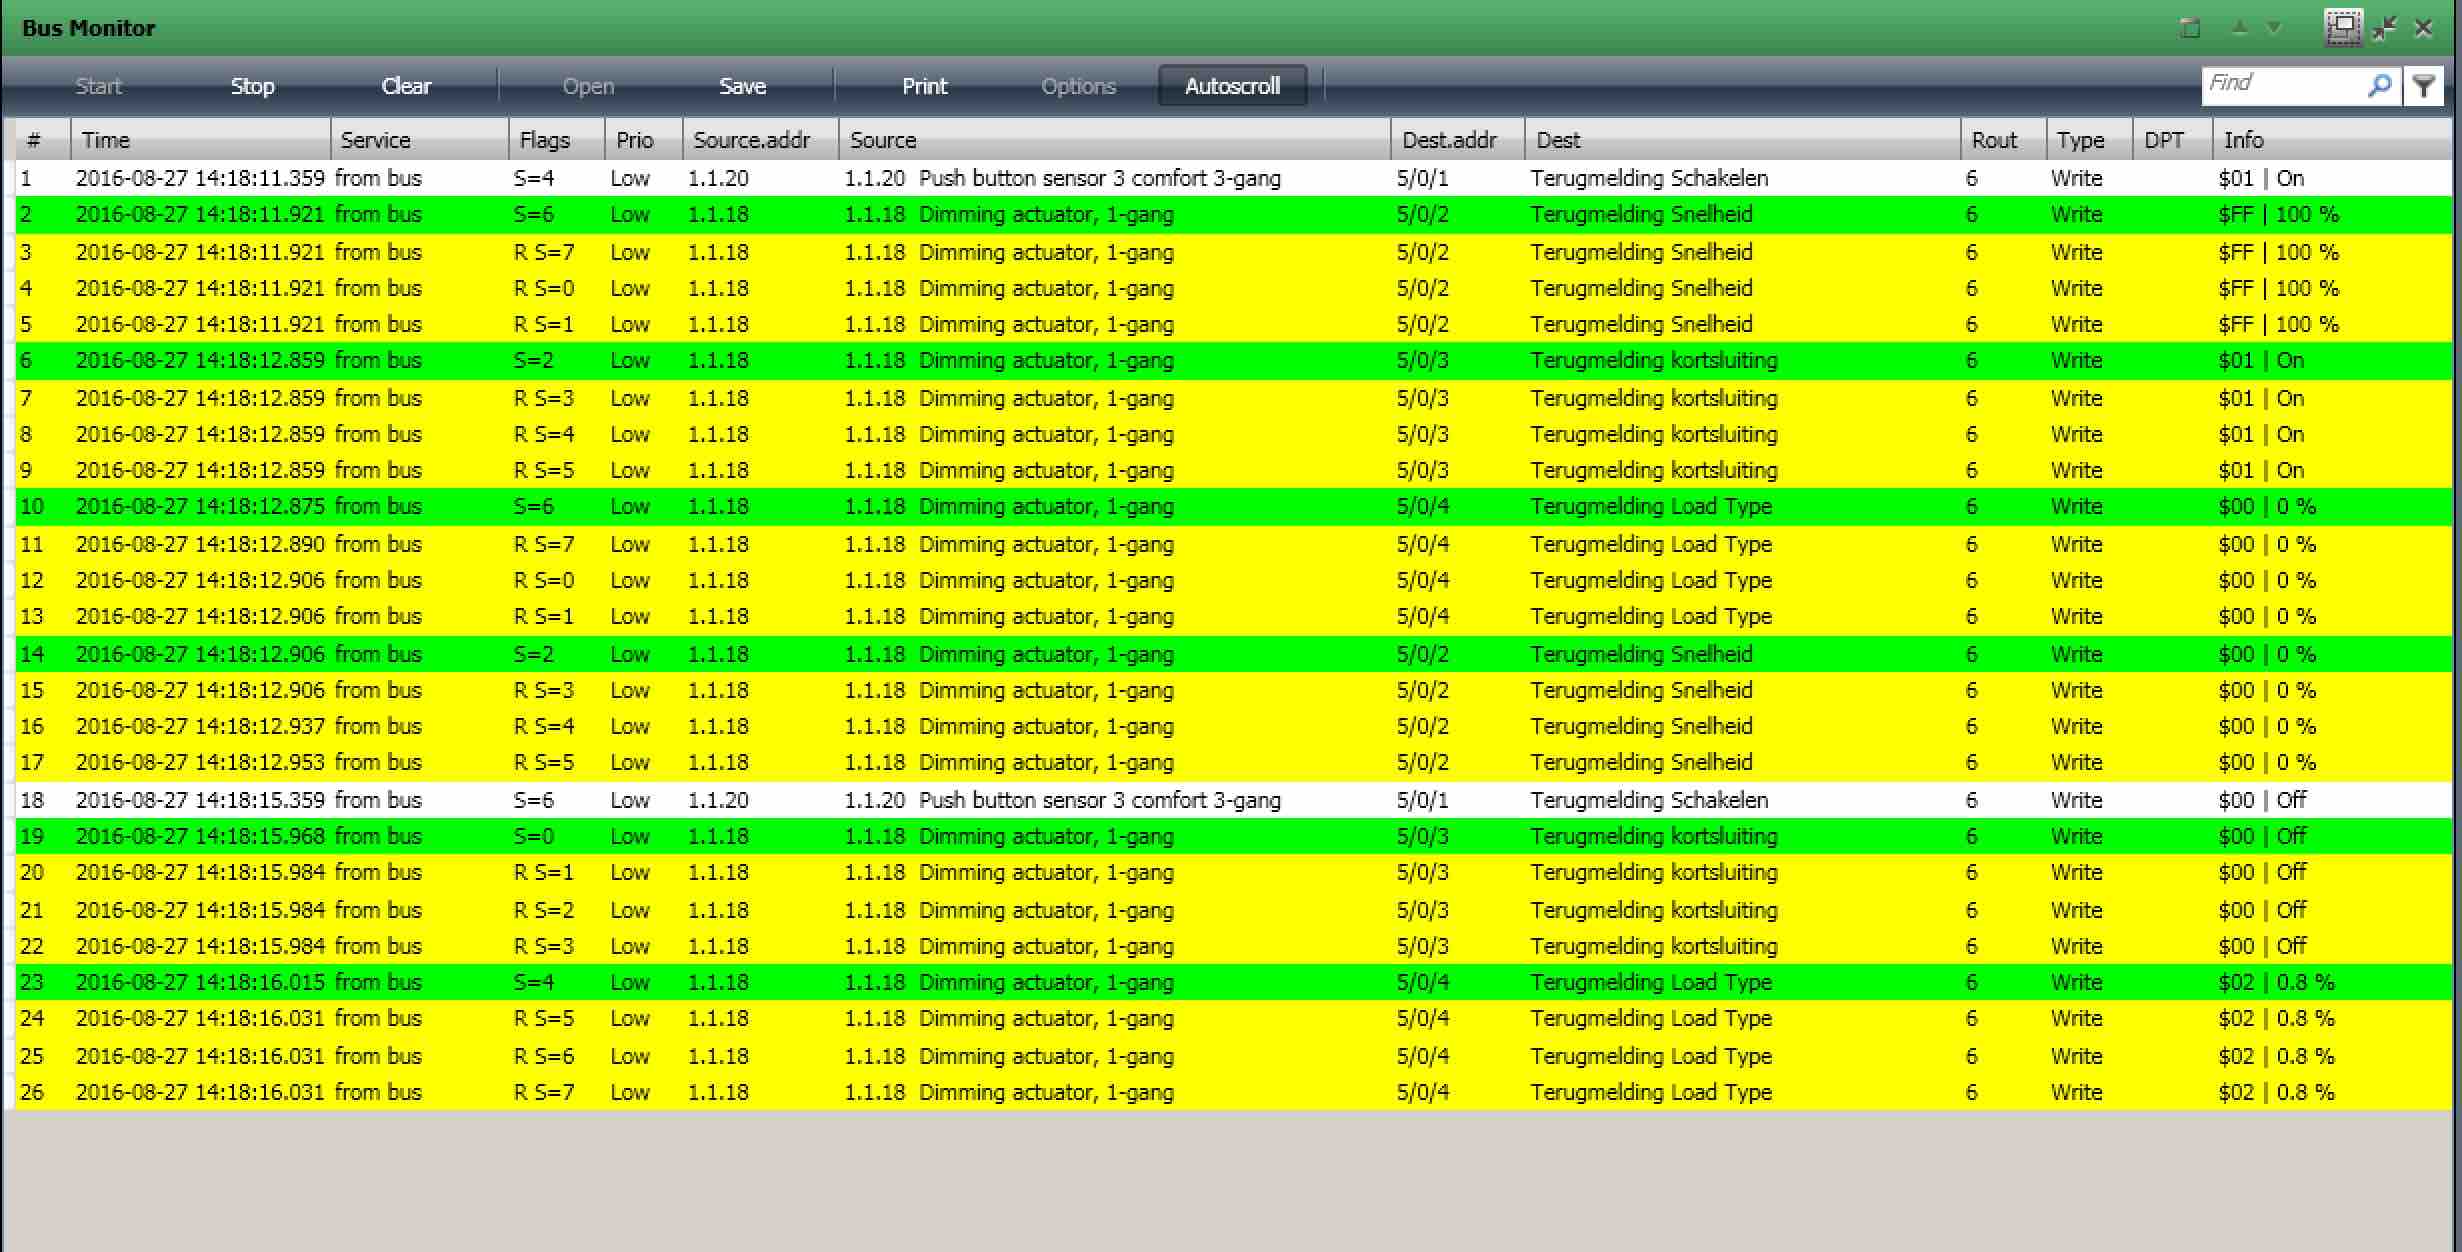Sort by the Time column header
This screenshot has width=2462, height=1252.
tap(200, 140)
